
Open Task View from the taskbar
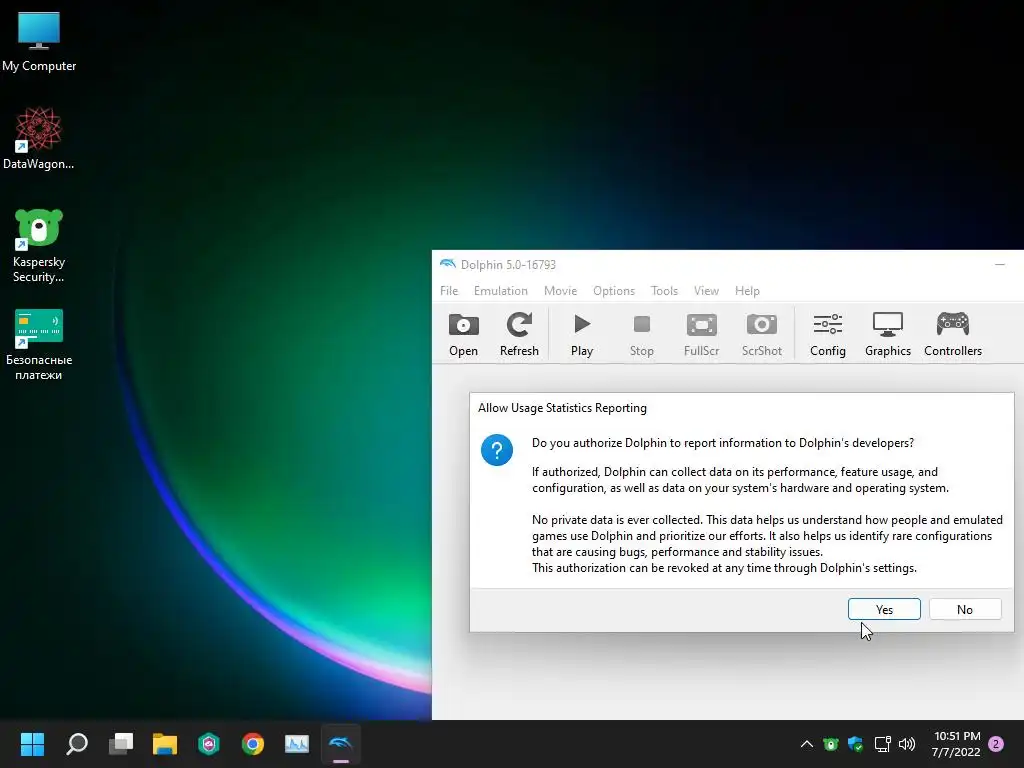pyautogui.click(x=121, y=744)
